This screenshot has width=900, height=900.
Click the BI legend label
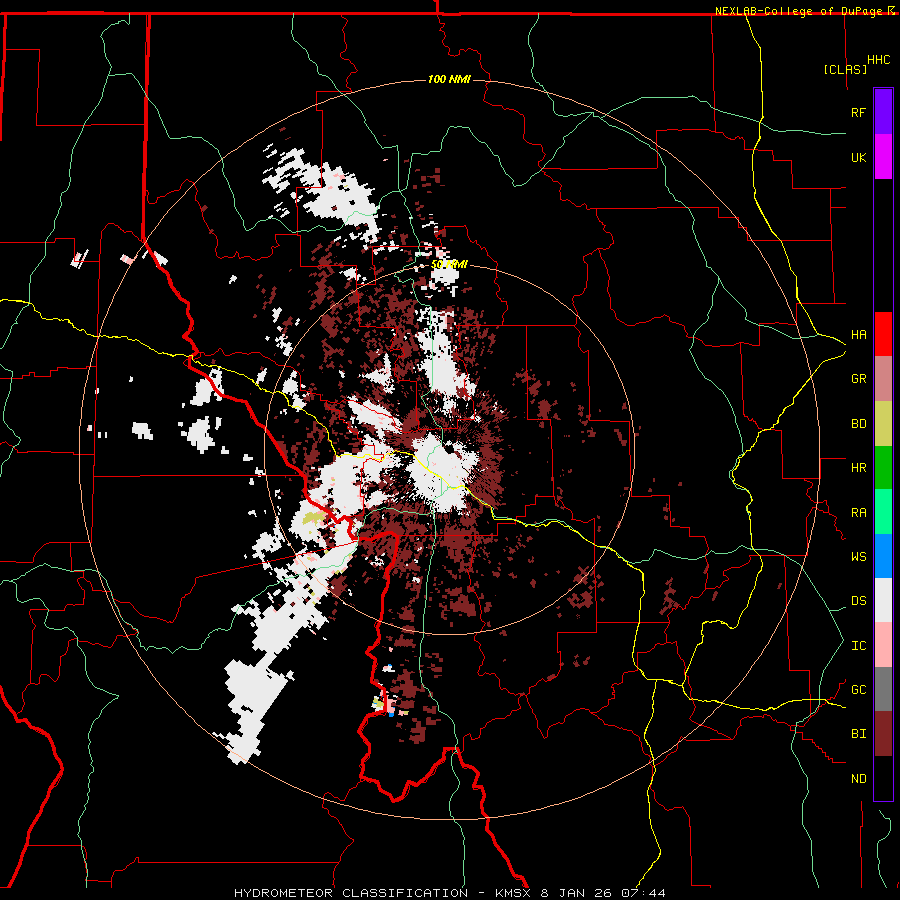(x=858, y=734)
